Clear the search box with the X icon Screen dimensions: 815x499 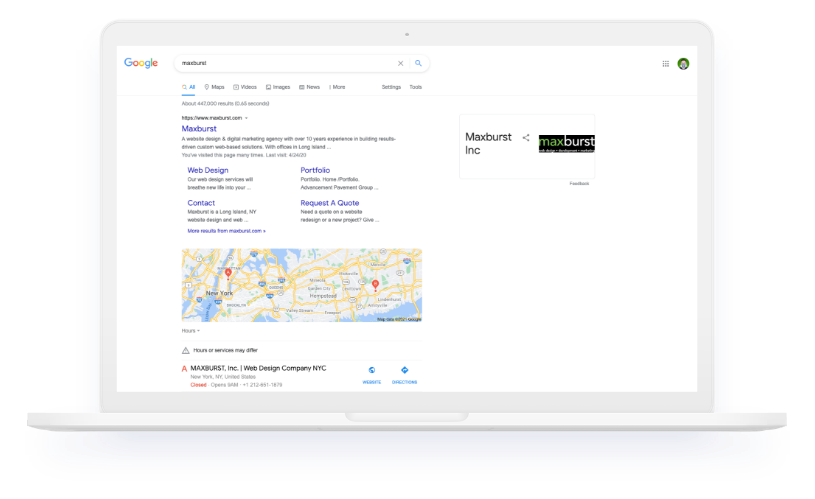click(x=400, y=63)
